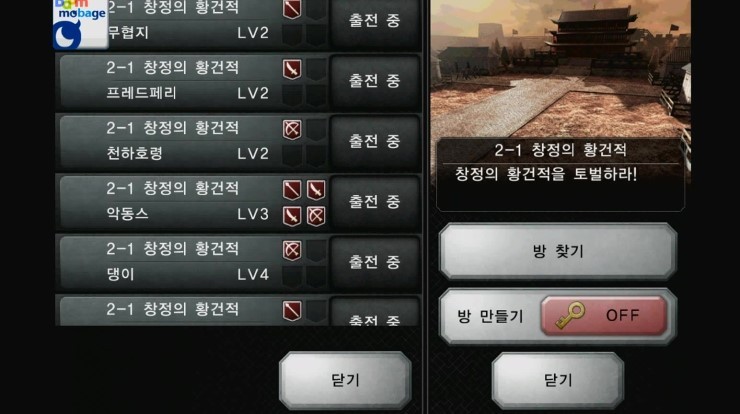Image resolution: width=740 pixels, height=414 pixels.
Task: Toggle the room lock key OFF switch
Action: click(604, 316)
